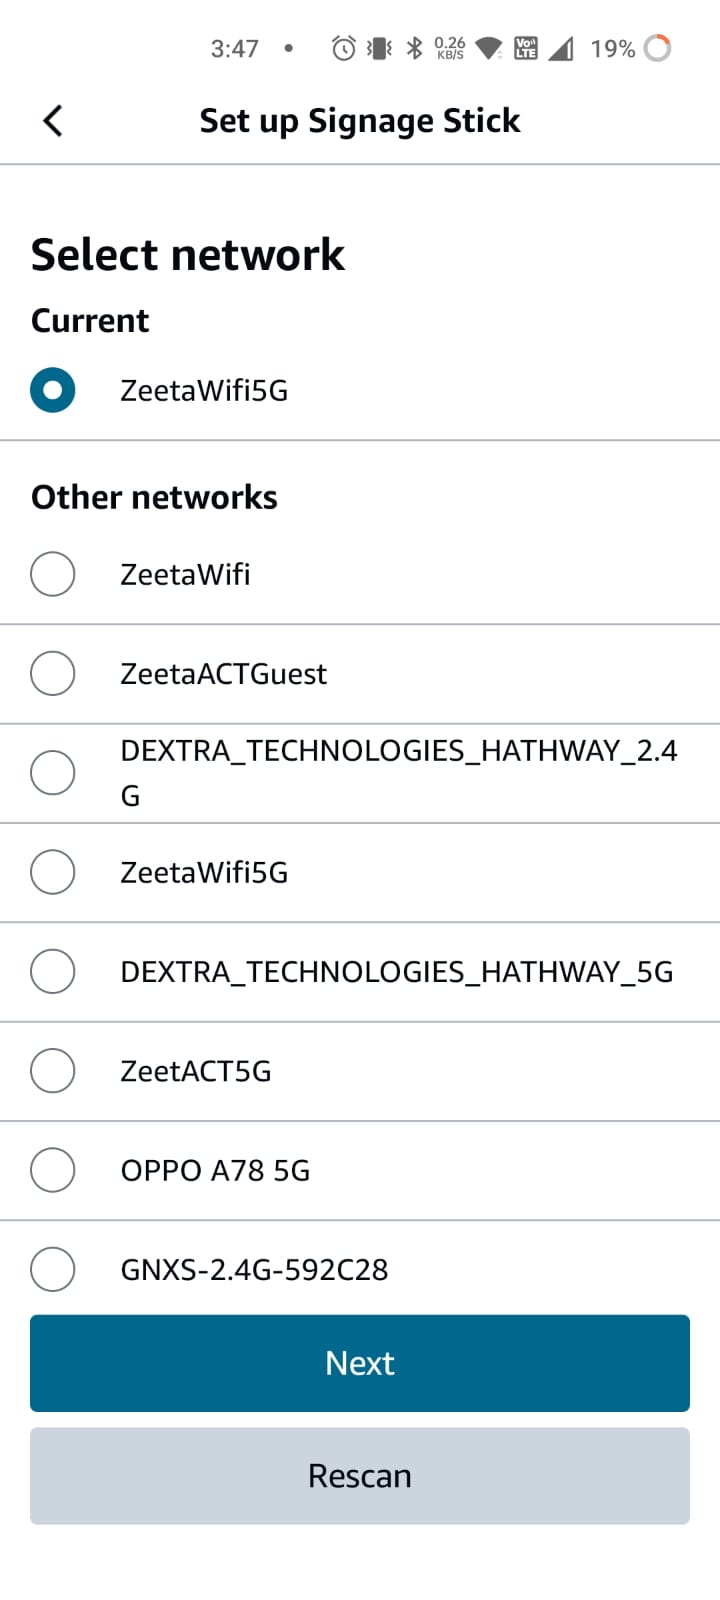Choose the ZeetACT5G network radio button
The height and width of the screenshot is (1600, 720).
coord(53,1071)
